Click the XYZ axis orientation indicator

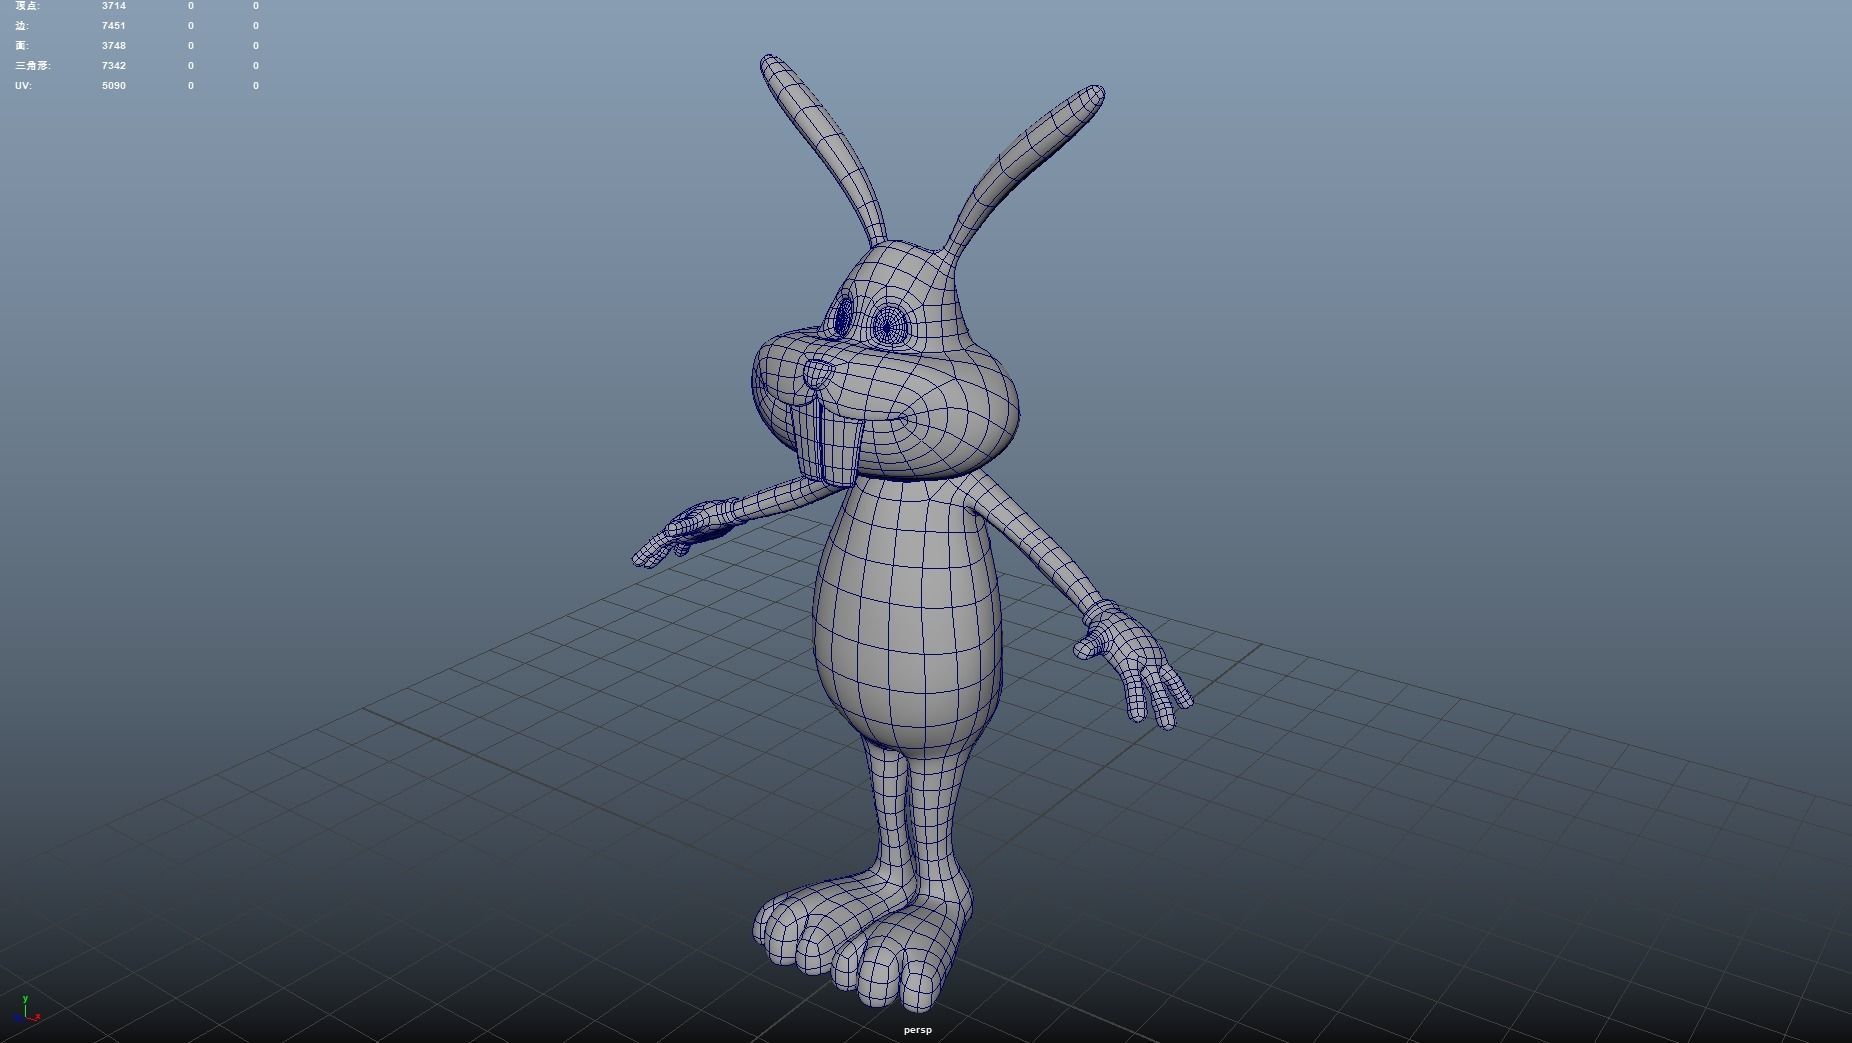click(27, 1009)
